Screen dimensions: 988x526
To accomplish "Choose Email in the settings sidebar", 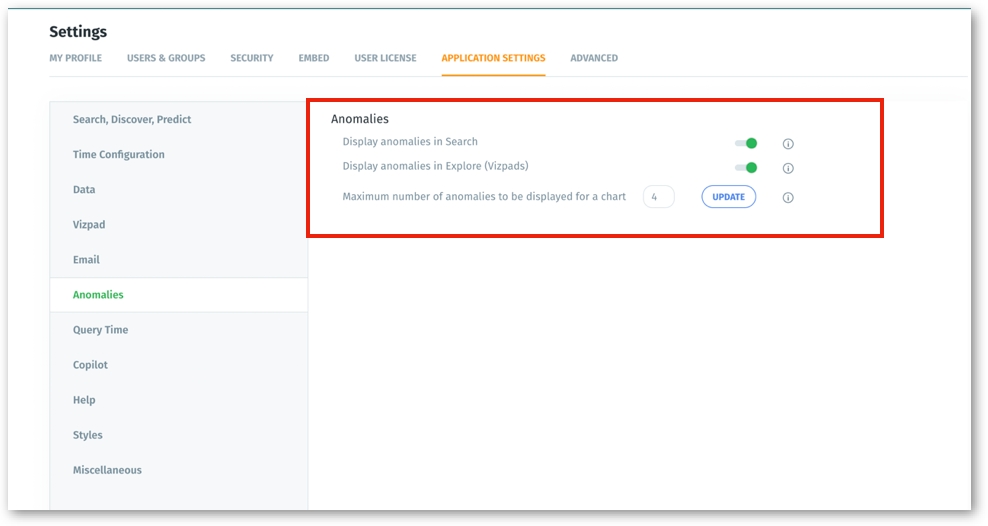I will pyautogui.click(x=86, y=260).
